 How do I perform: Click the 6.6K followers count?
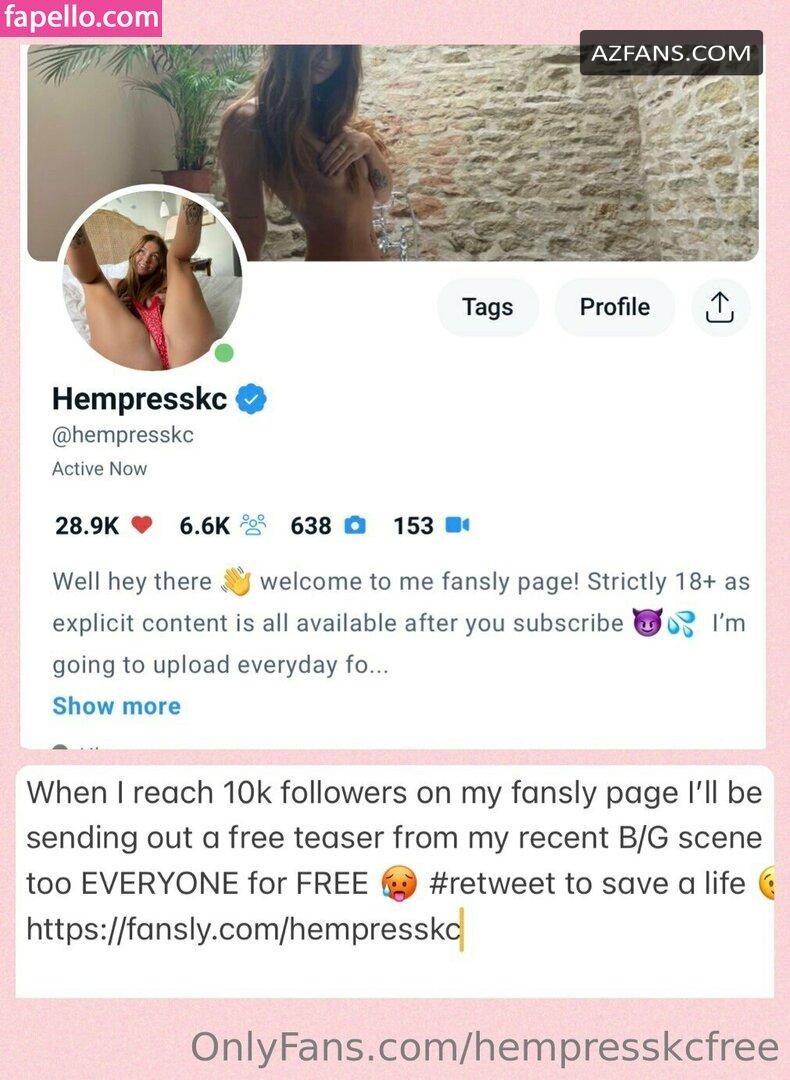205,526
